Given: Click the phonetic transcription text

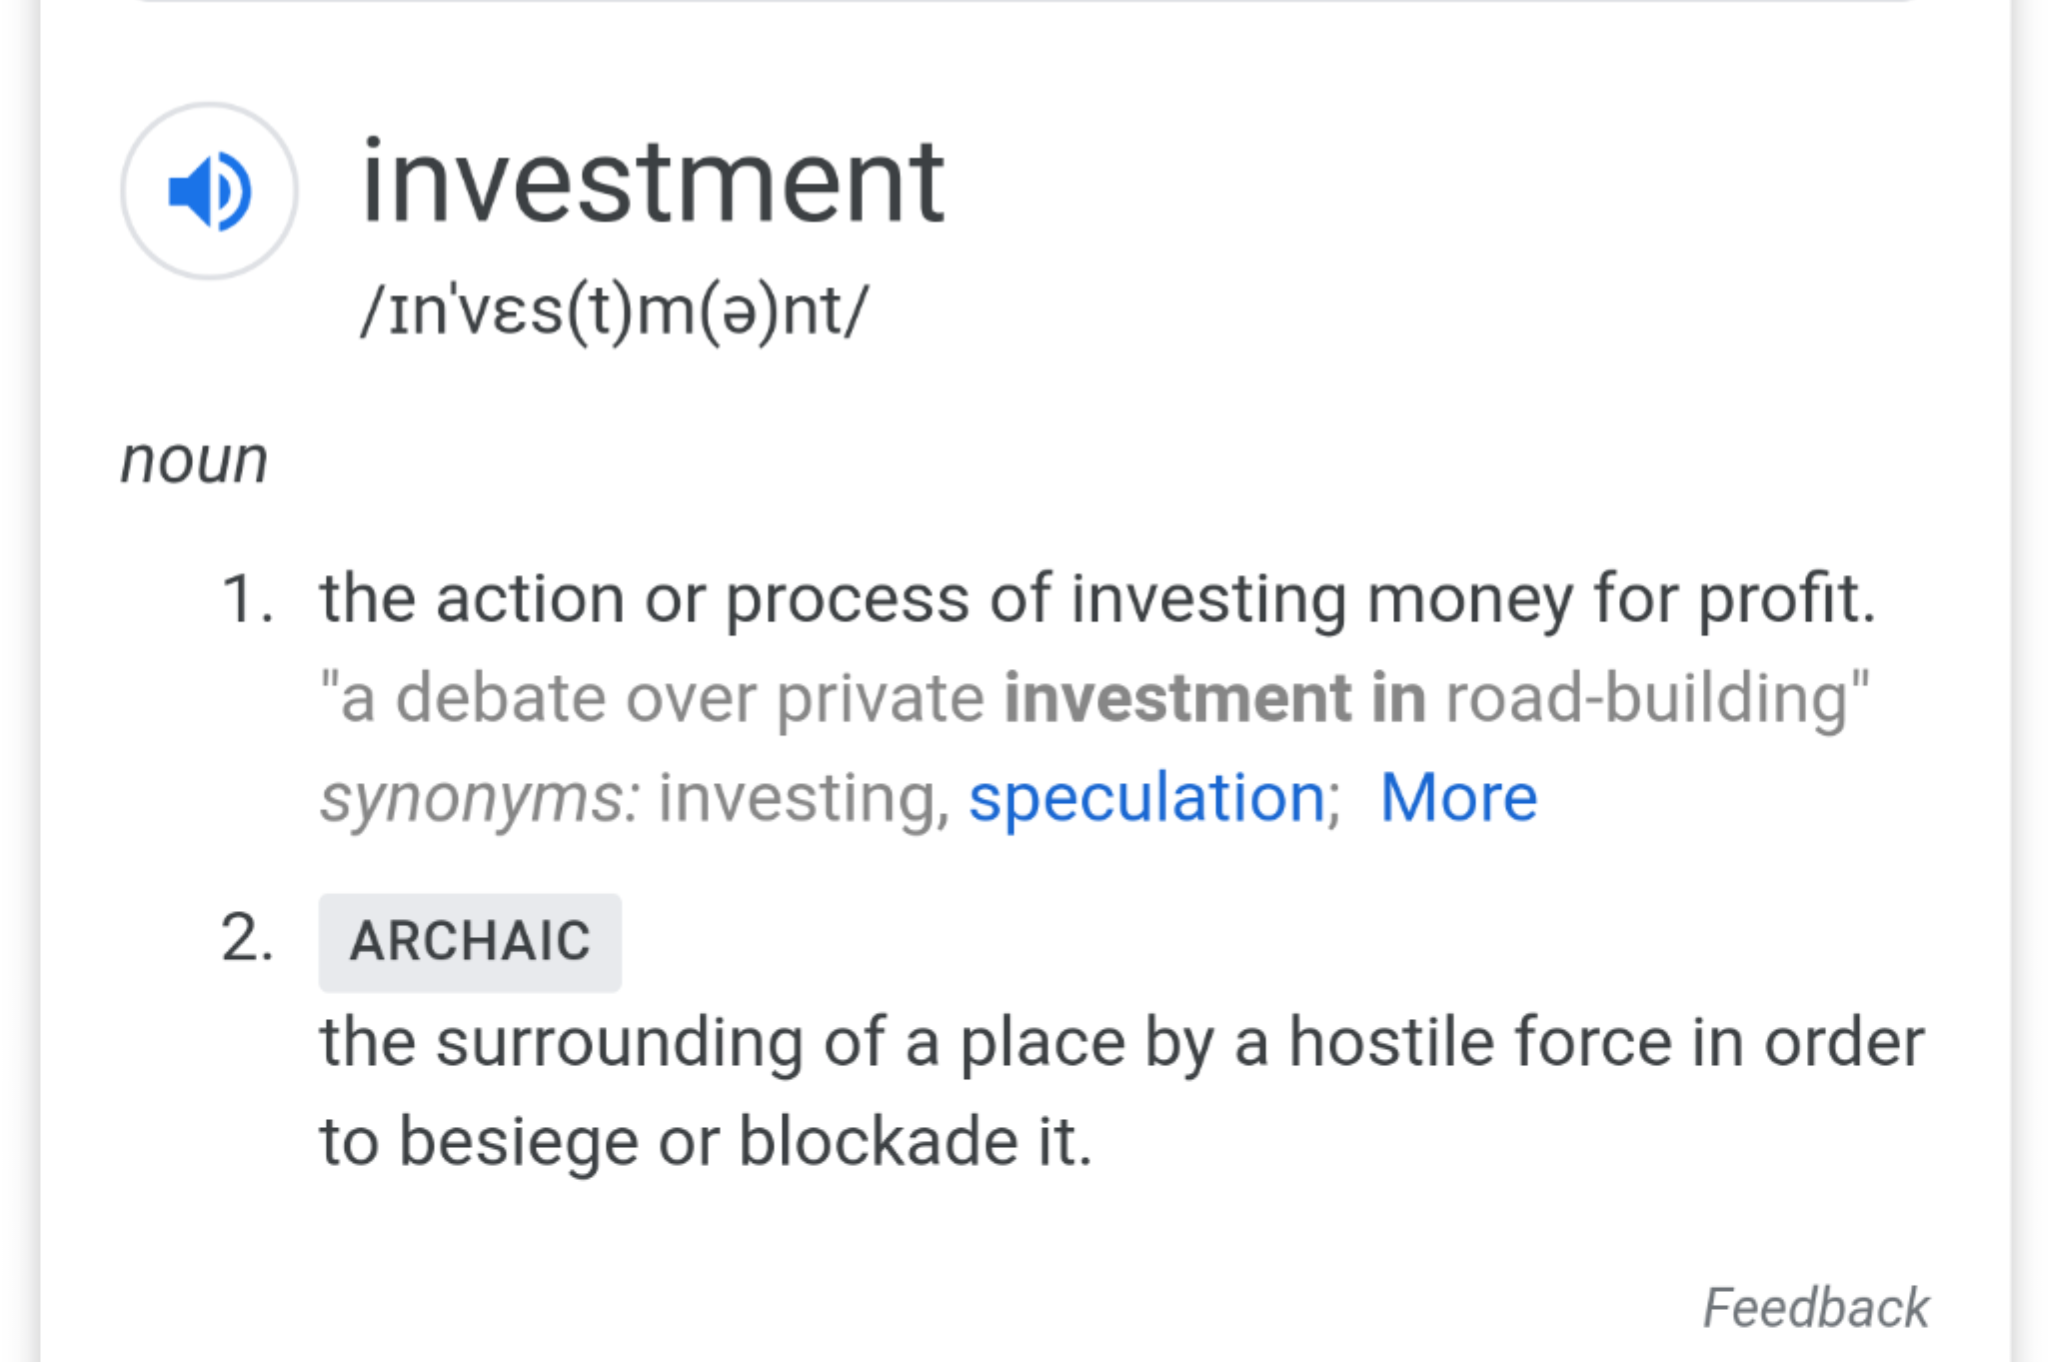Looking at the screenshot, I should tap(615, 313).
